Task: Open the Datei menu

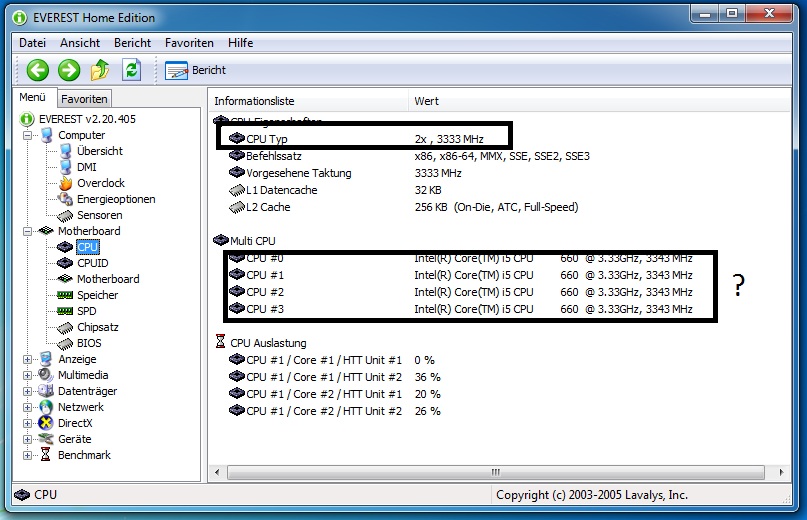Action: pyautogui.click(x=32, y=43)
